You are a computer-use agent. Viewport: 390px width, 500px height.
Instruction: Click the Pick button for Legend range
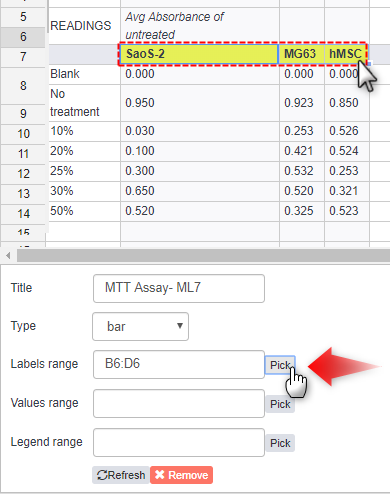tap(280, 443)
